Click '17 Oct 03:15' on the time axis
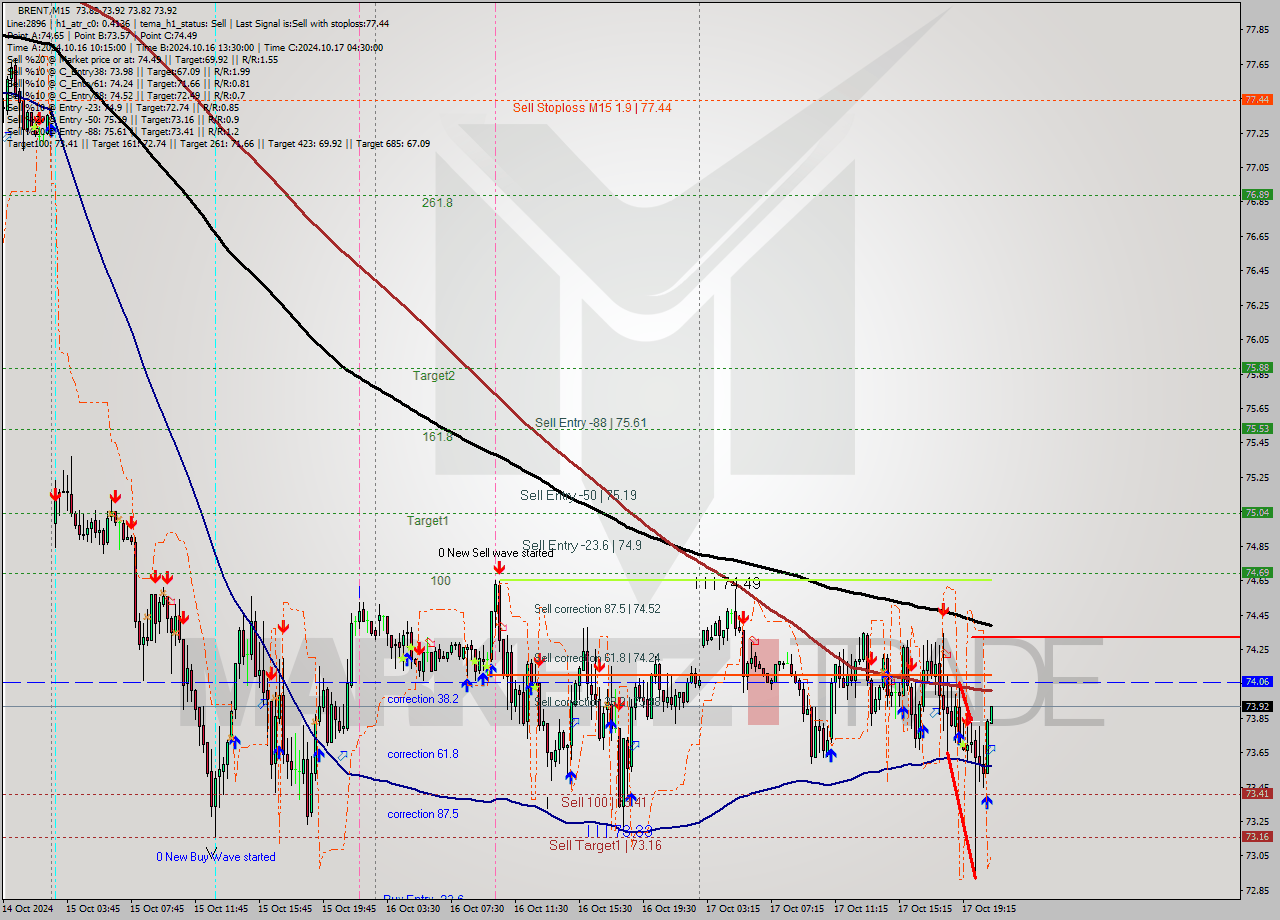 click(733, 909)
